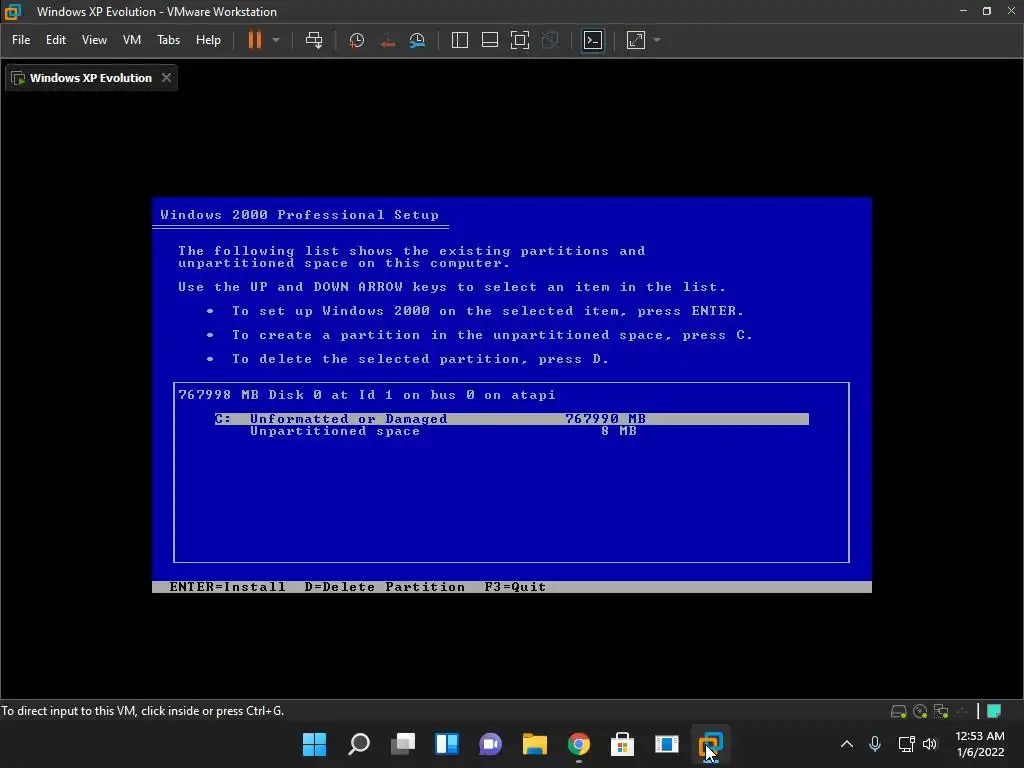
Task: Click VMware Workstation taskbar icon
Action: tap(711, 744)
